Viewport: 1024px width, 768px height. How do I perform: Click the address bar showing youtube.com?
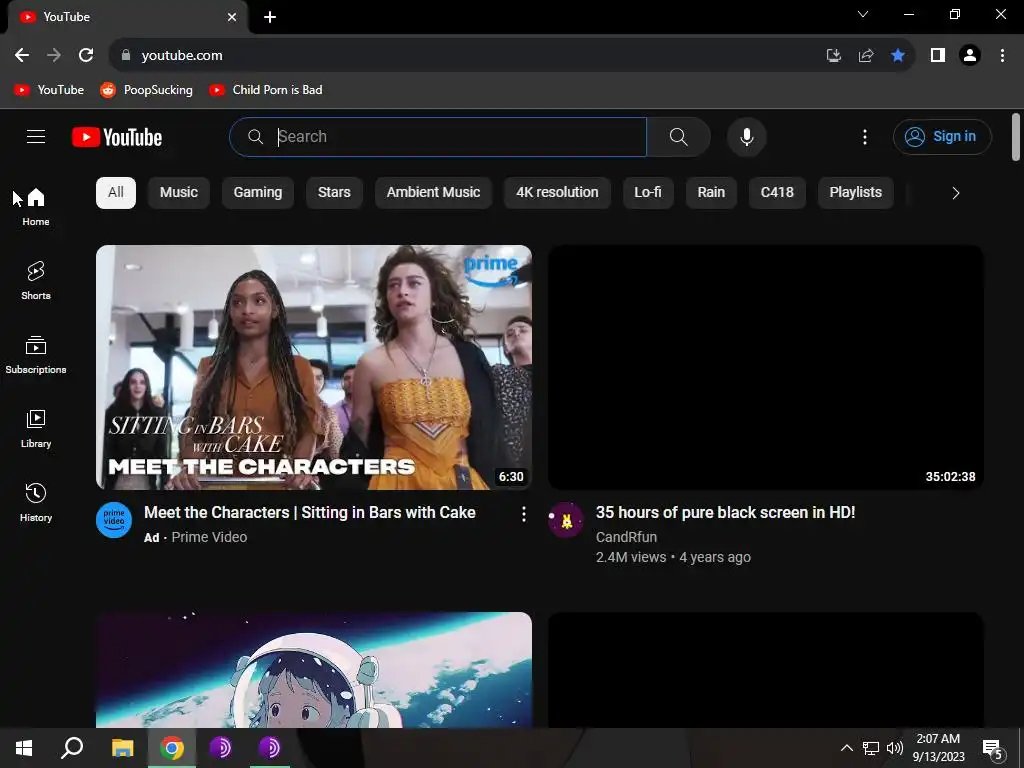point(457,56)
